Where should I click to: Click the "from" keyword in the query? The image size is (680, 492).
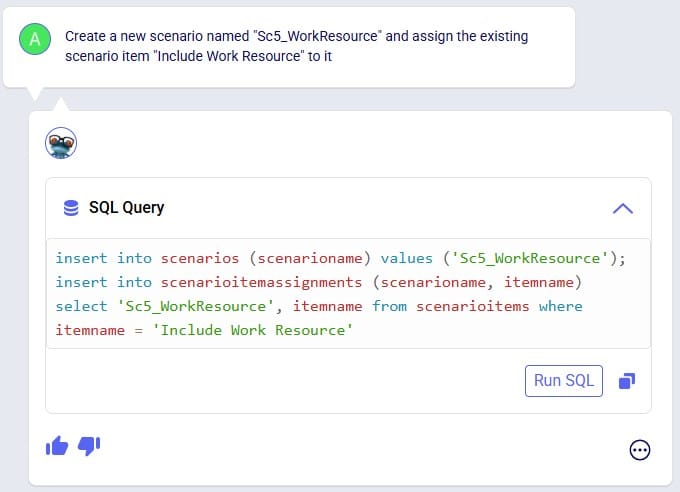pyautogui.click(x=389, y=306)
